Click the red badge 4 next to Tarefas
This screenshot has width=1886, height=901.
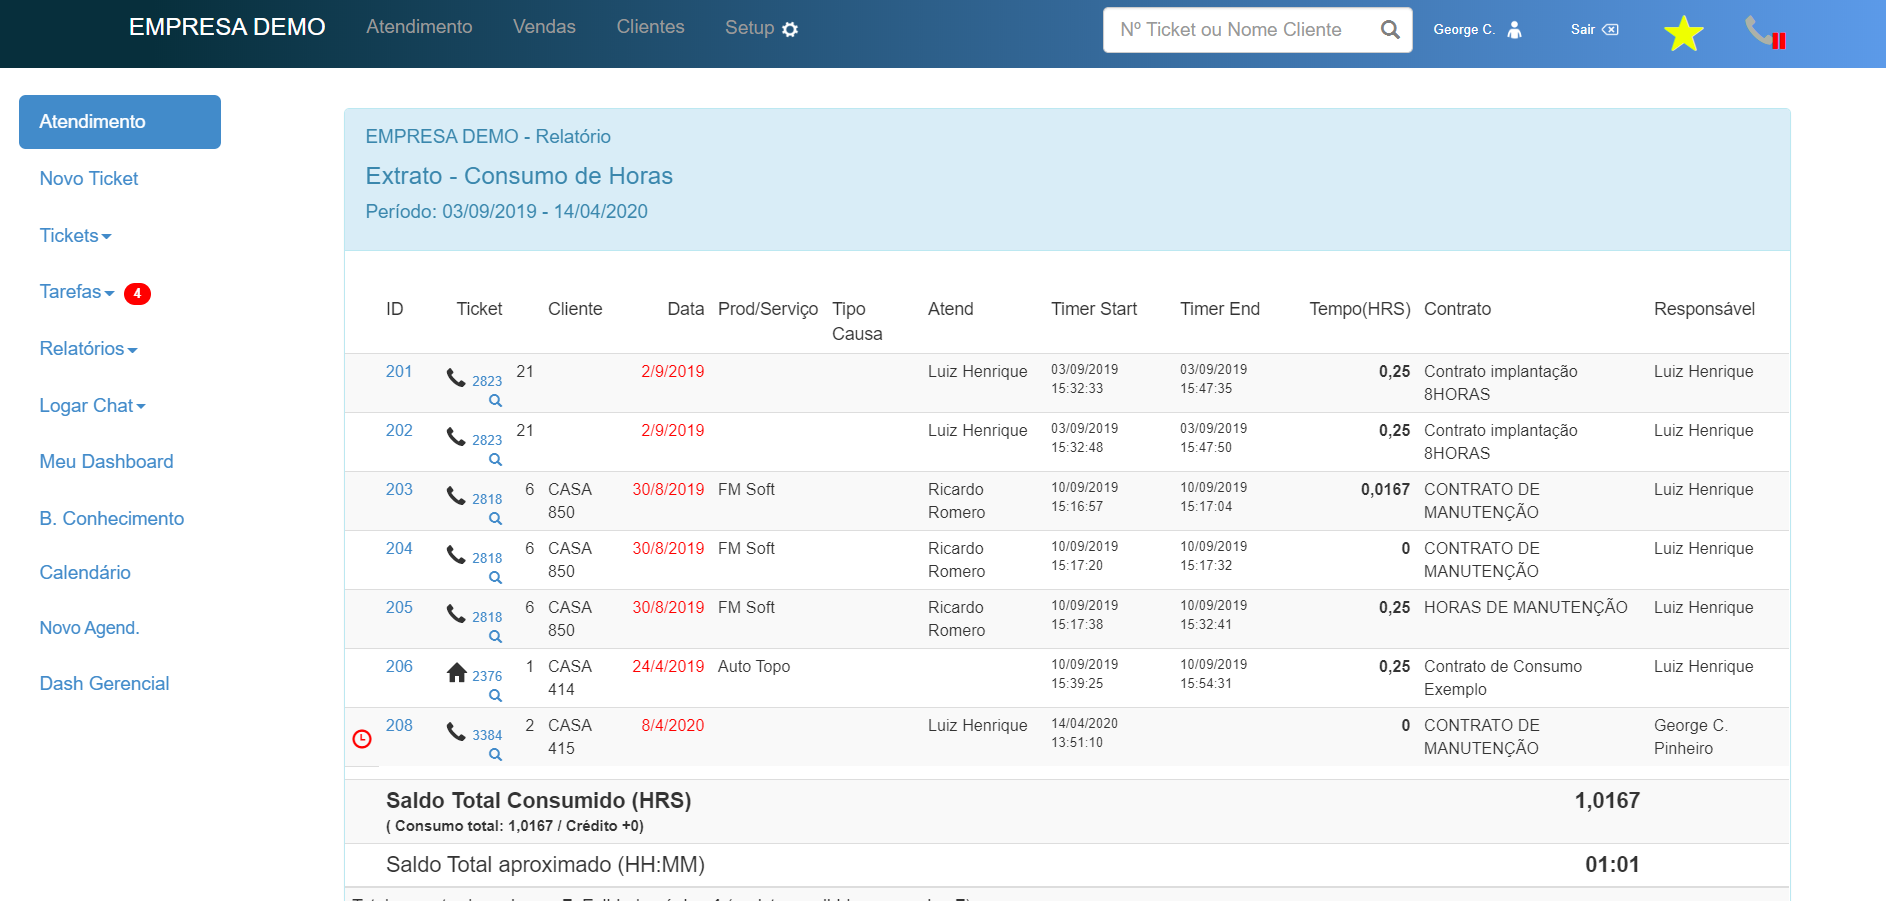(137, 293)
